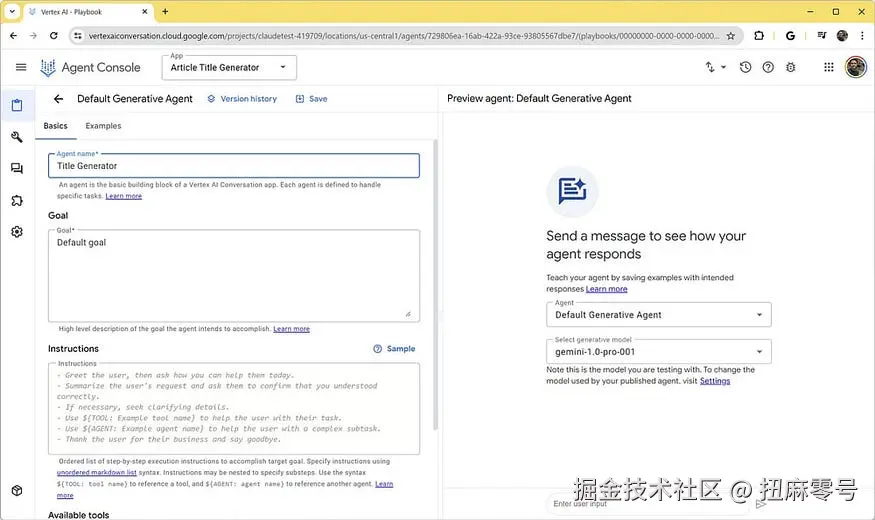
Task: Open the Google account avatar in Agent Console
Action: 855,68
